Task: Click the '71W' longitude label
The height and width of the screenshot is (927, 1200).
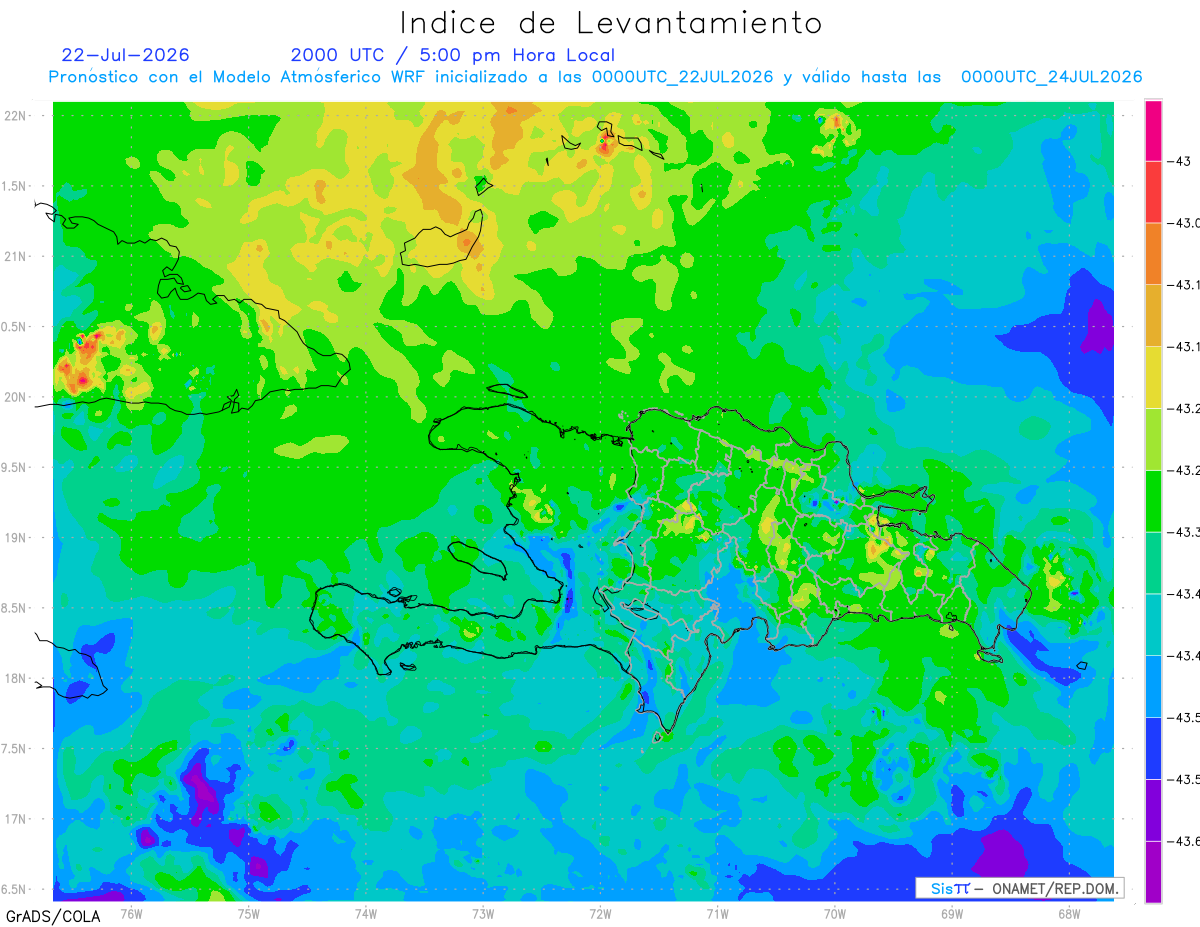Action: pos(718,913)
